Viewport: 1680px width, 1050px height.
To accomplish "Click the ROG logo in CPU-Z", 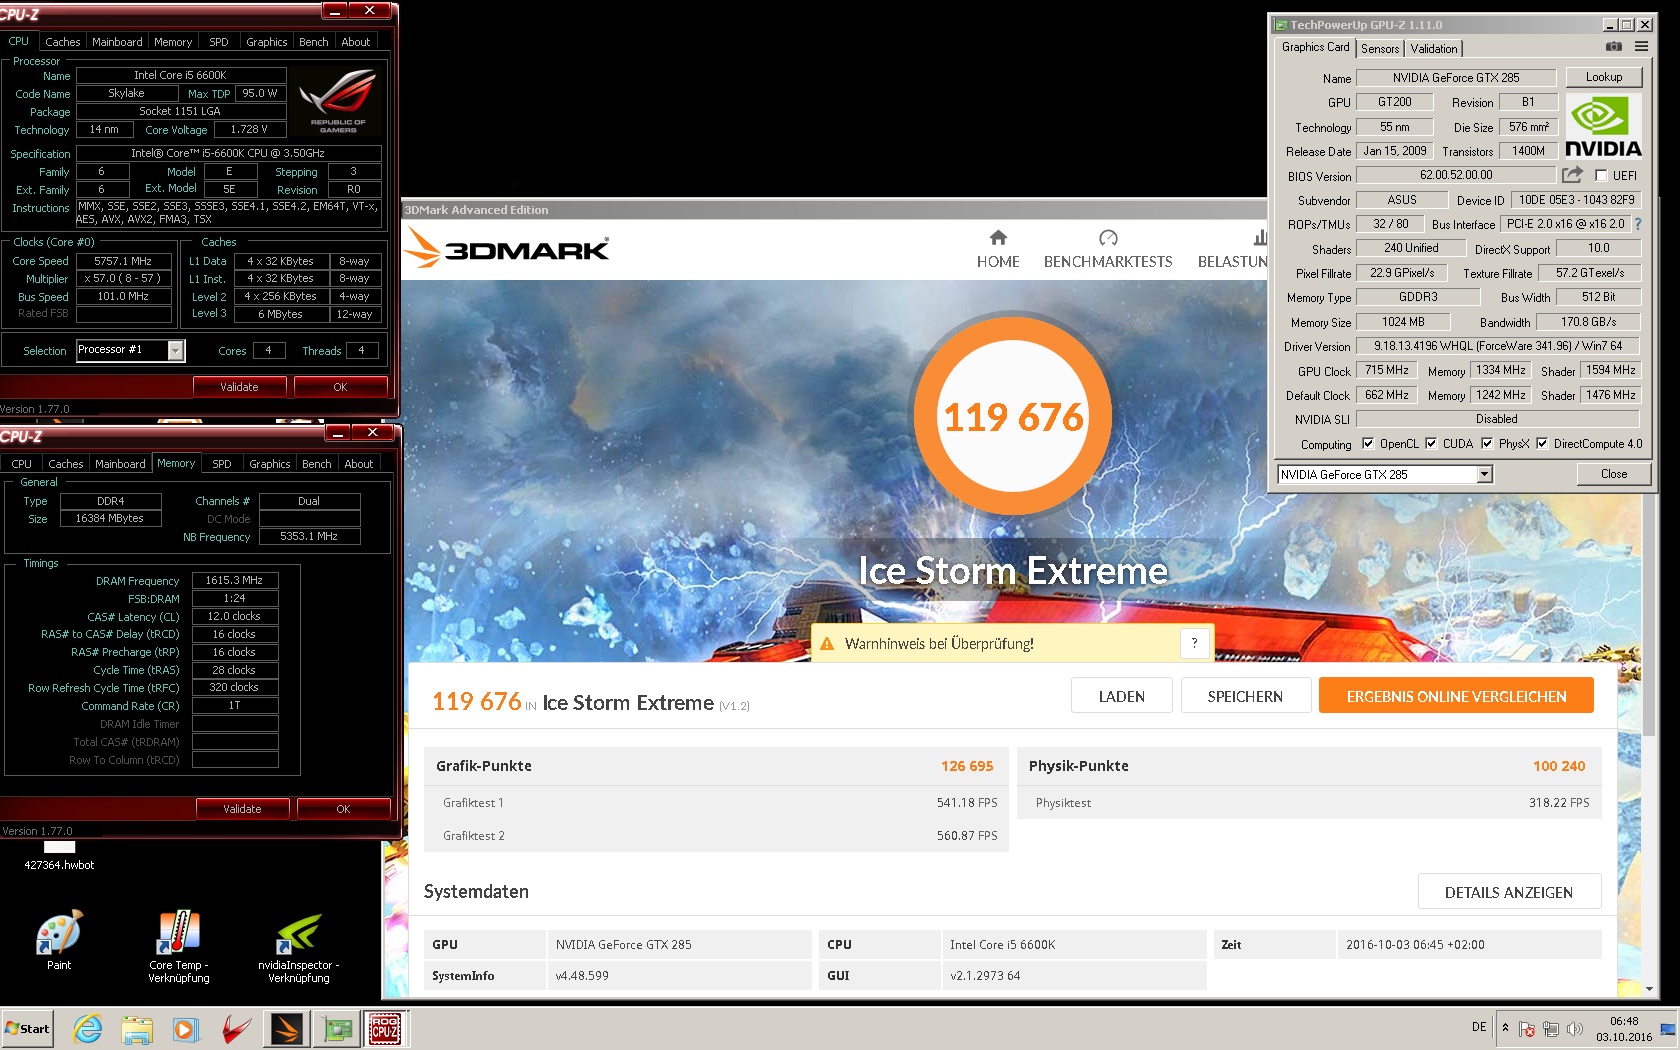I will tap(338, 101).
